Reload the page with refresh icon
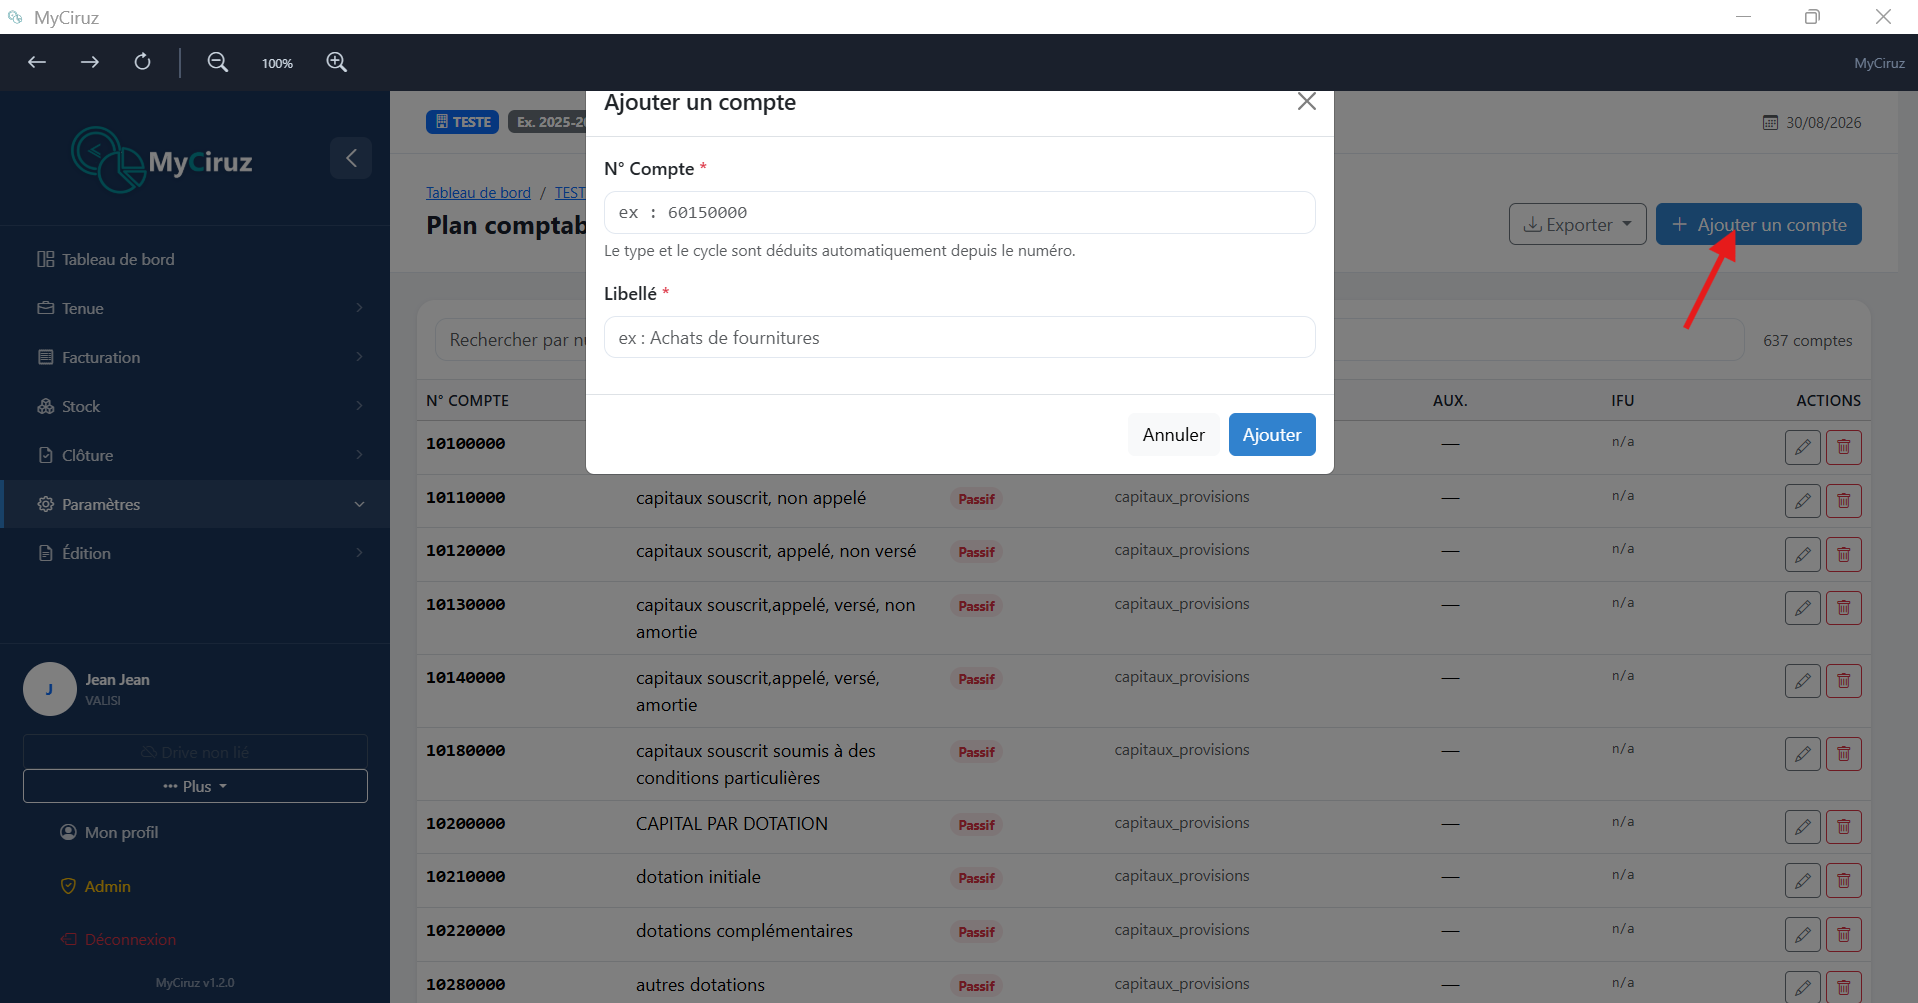This screenshot has width=1918, height=1003. click(143, 62)
